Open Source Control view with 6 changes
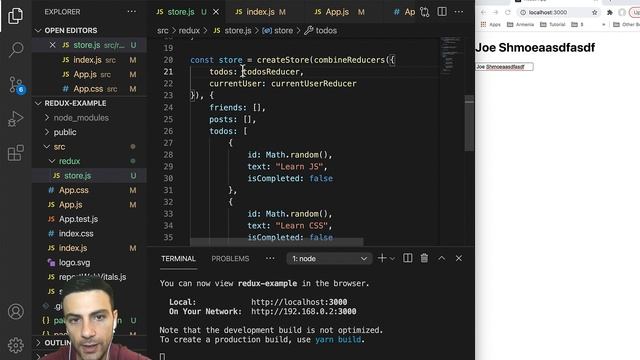The width and height of the screenshot is (640, 360). pyautogui.click(x=16, y=85)
